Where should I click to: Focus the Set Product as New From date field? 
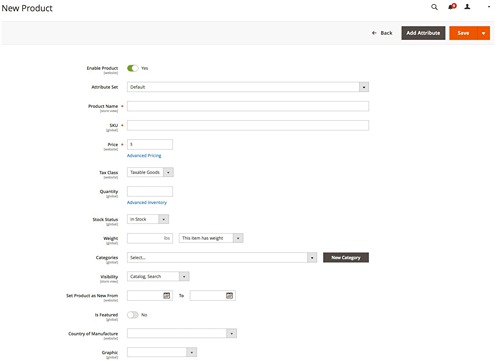pyautogui.click(x=150, y=296)
